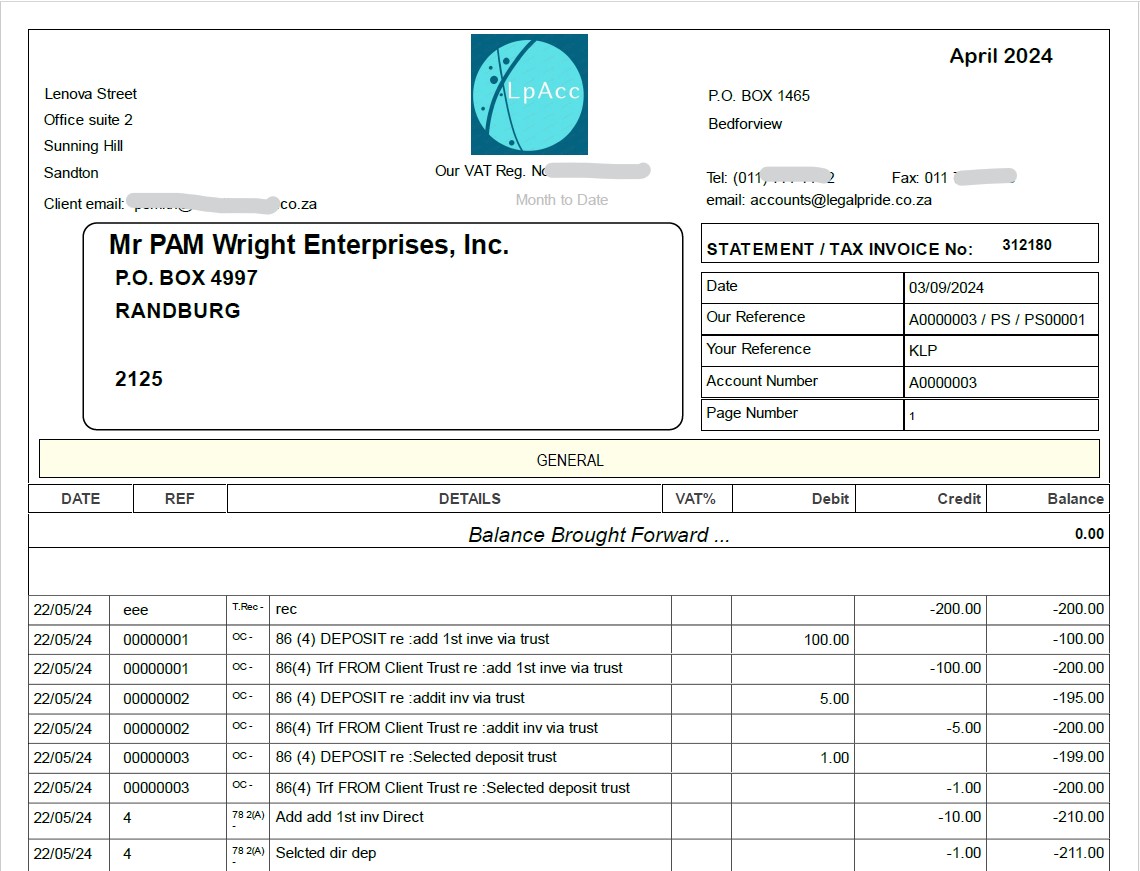The width and height of the screenshot is (1140, 871).
Task: Click the REF column header
Action: pos(180,499)
